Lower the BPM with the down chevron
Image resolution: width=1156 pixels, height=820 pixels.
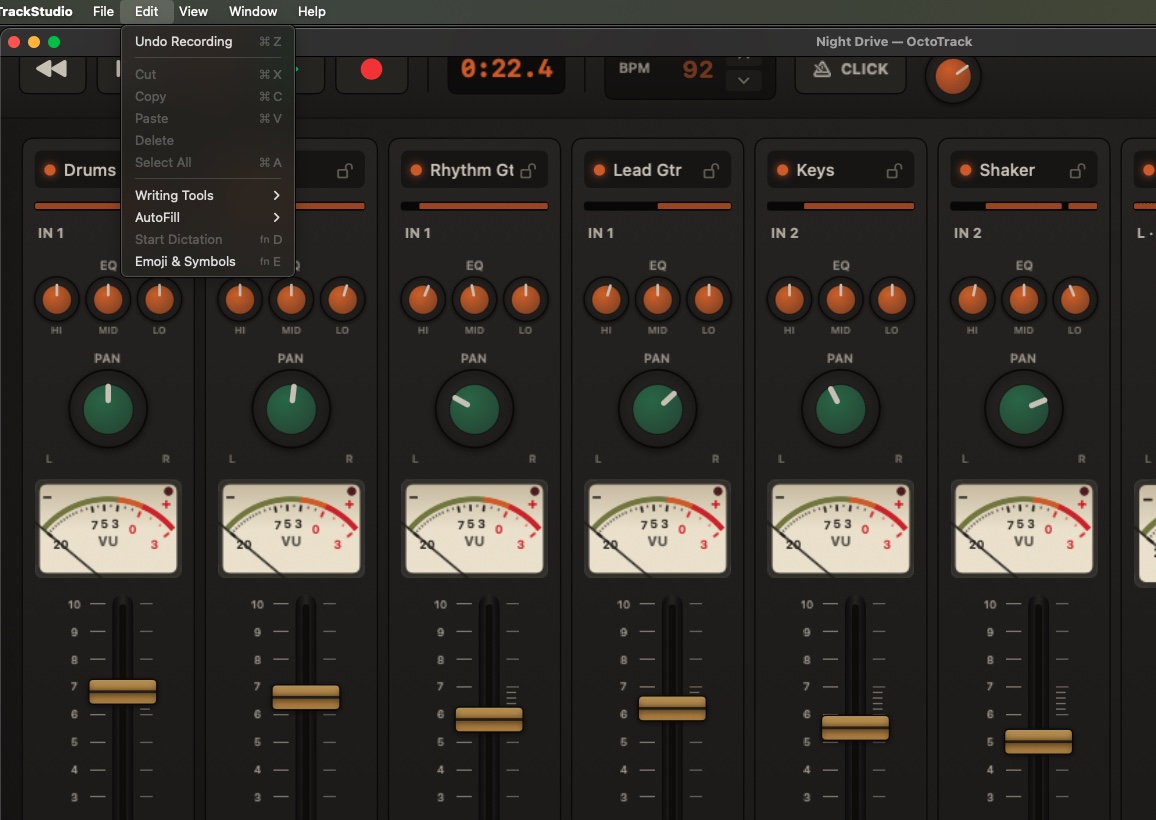[x=743, y=80]
